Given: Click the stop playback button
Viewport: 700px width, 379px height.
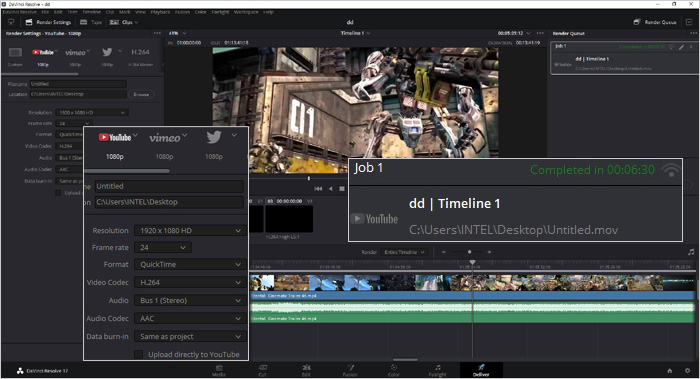Looking at the screenshot, I should (342, 189).
